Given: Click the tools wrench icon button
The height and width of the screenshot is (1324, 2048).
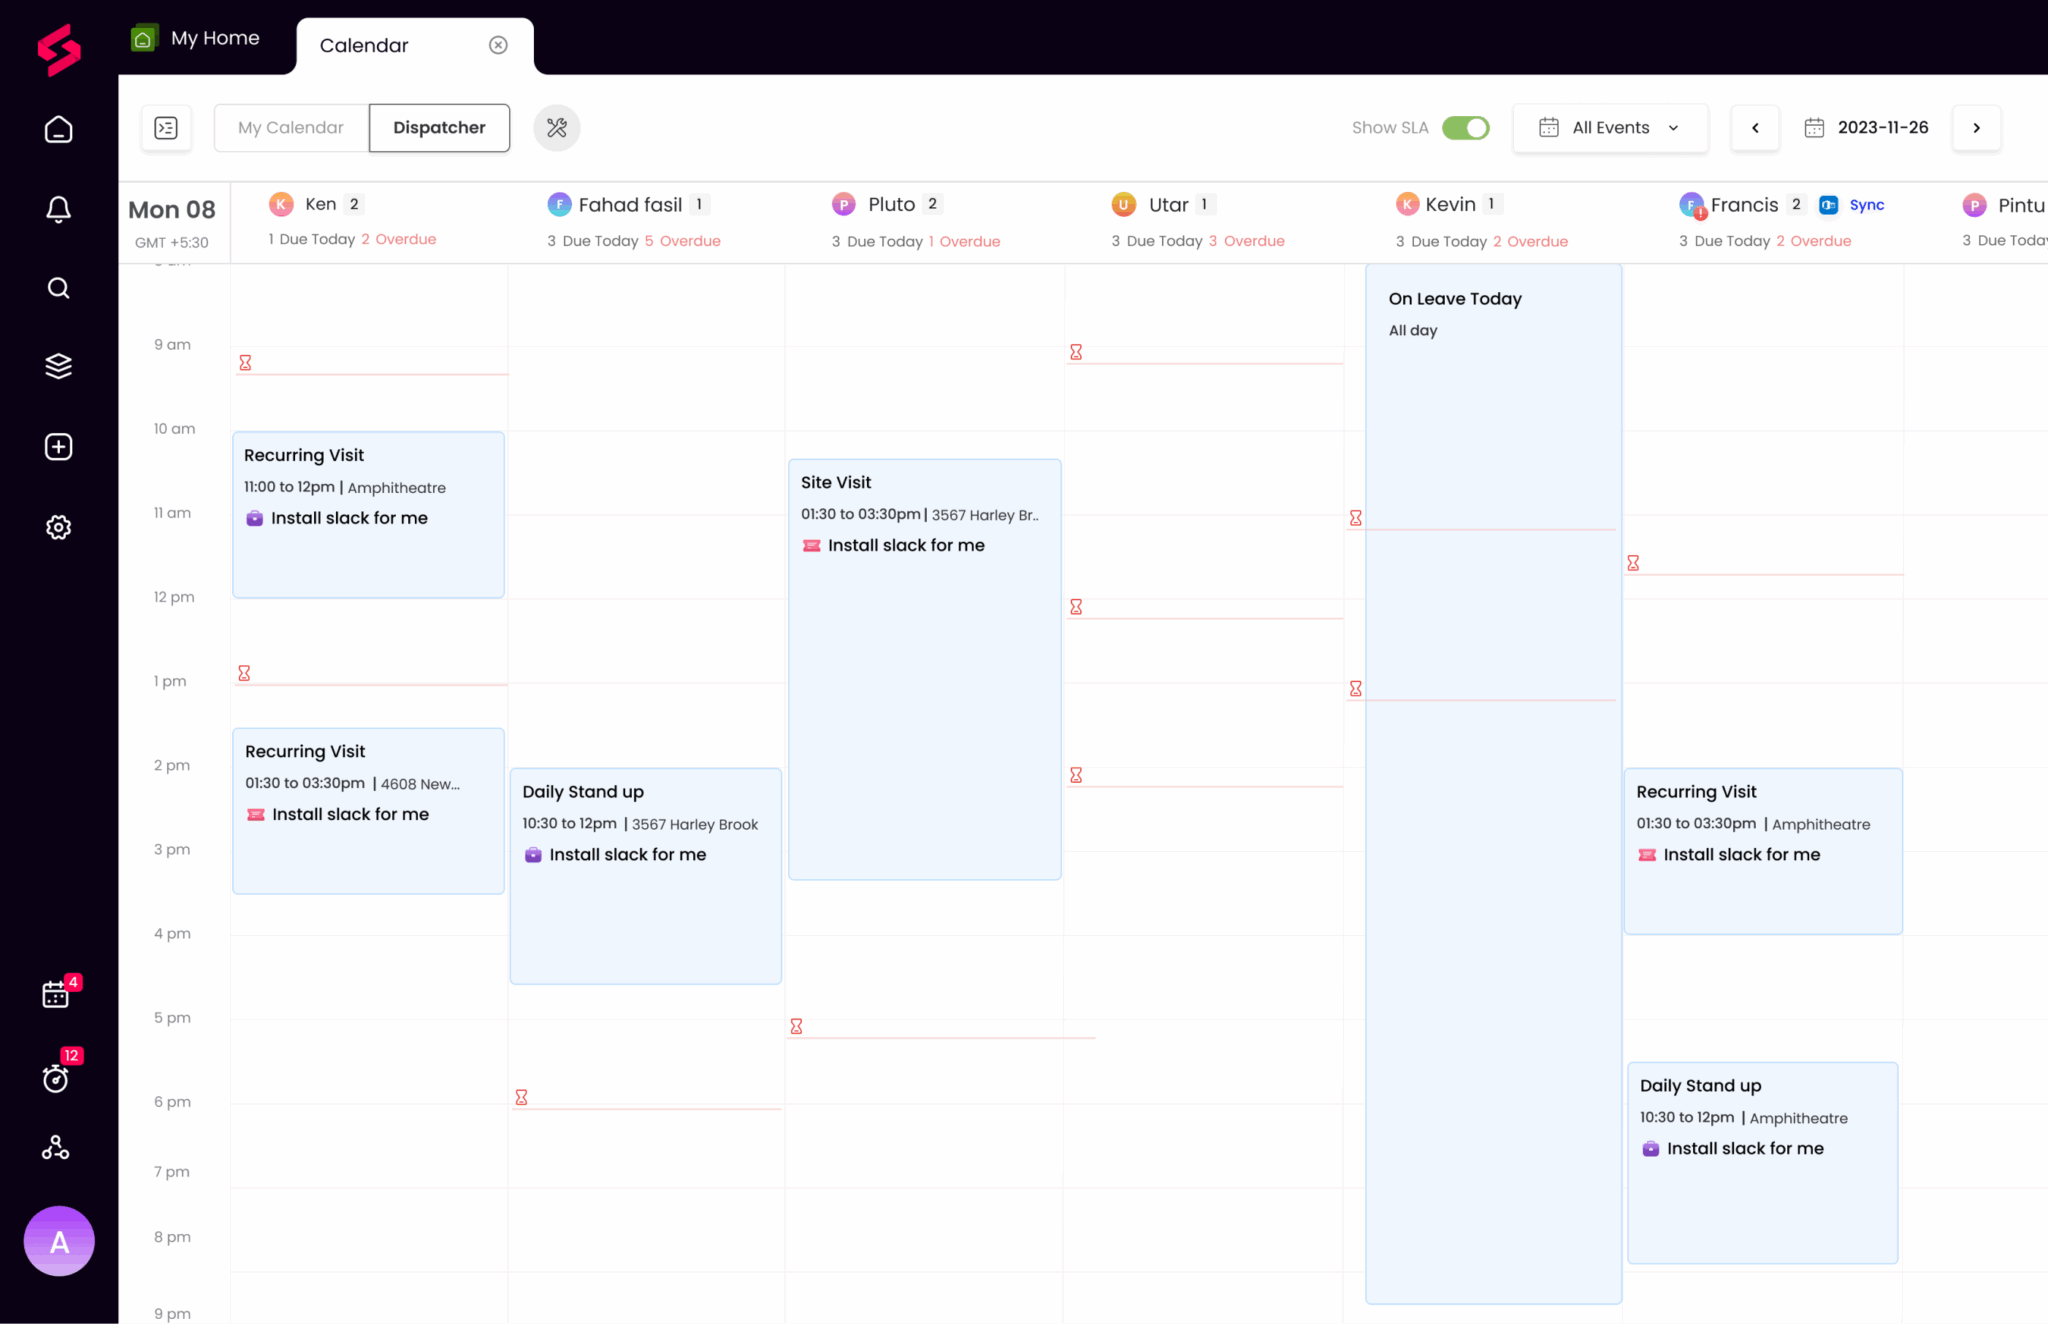Looking at the screenshot, I should pos(557,128).
